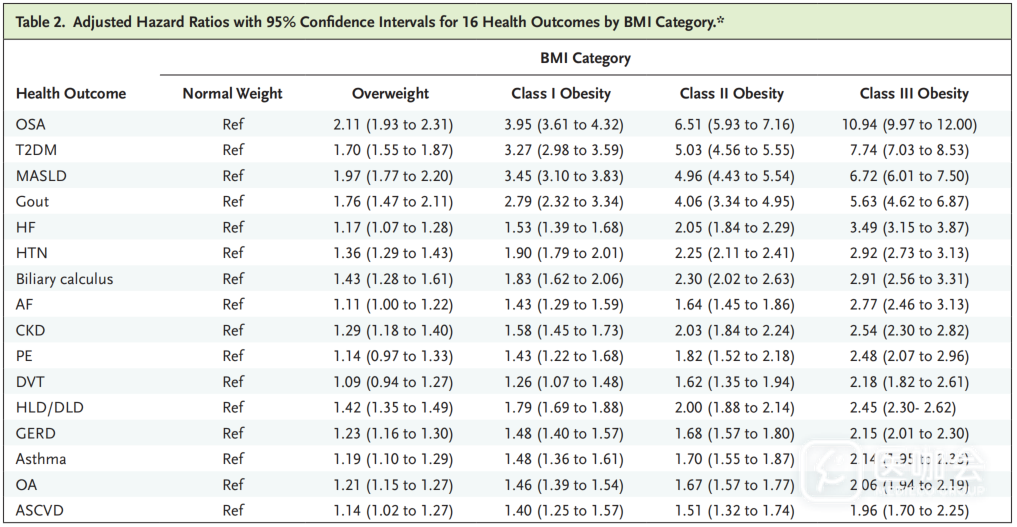Select the Normal Weight column header
Screen dimensions: 1017x527
pyautogui.click(x=232, y=93)
